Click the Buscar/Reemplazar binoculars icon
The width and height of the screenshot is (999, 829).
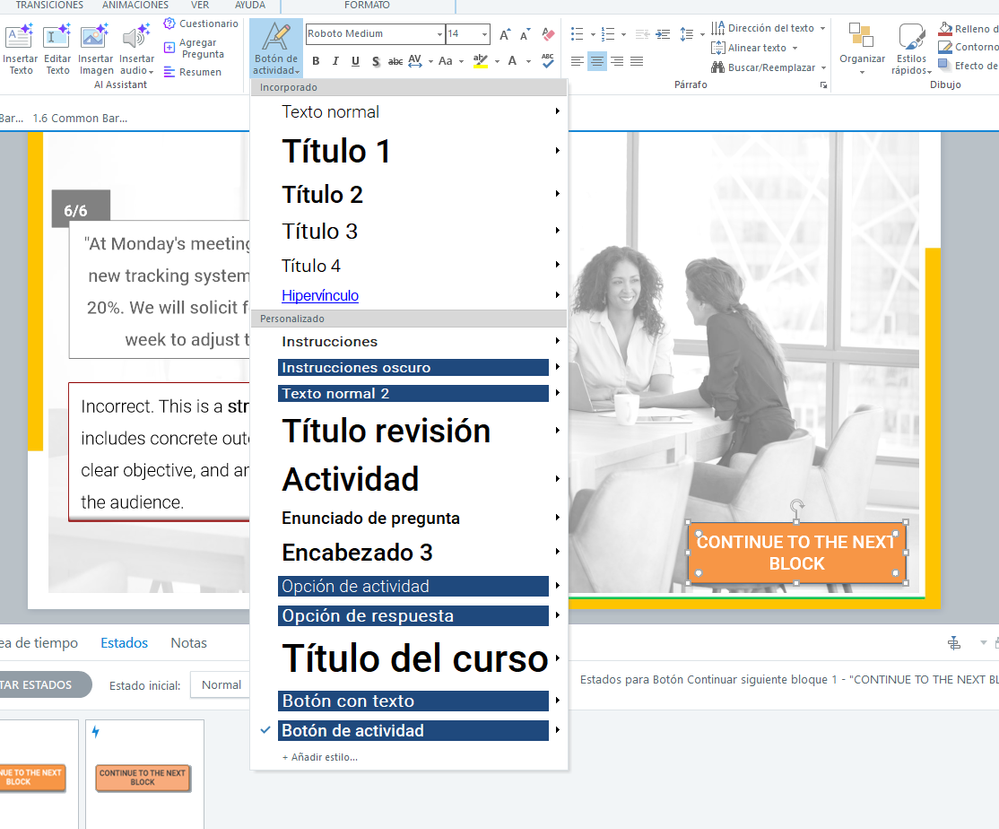(718, 68)
